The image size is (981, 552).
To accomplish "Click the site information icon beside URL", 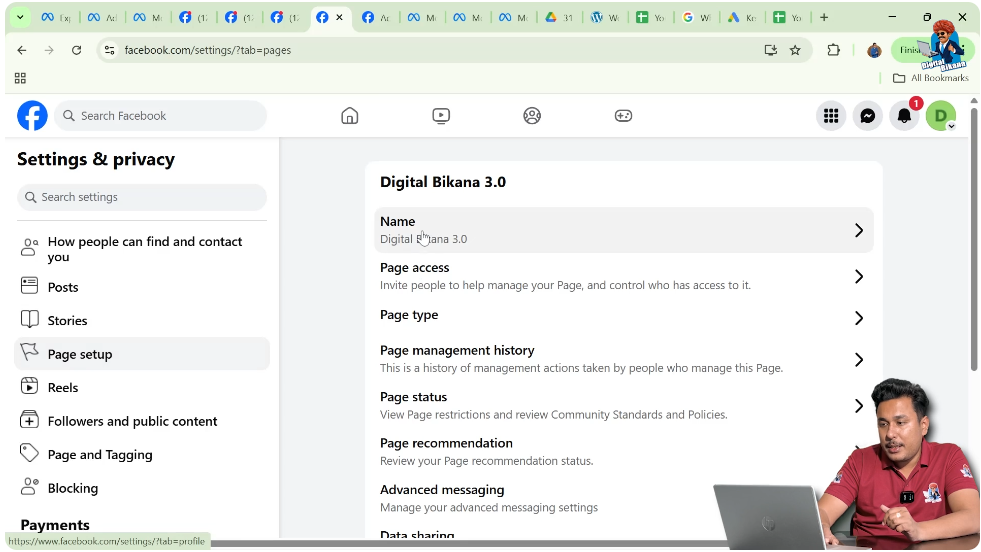I will [x=109, y=50].
